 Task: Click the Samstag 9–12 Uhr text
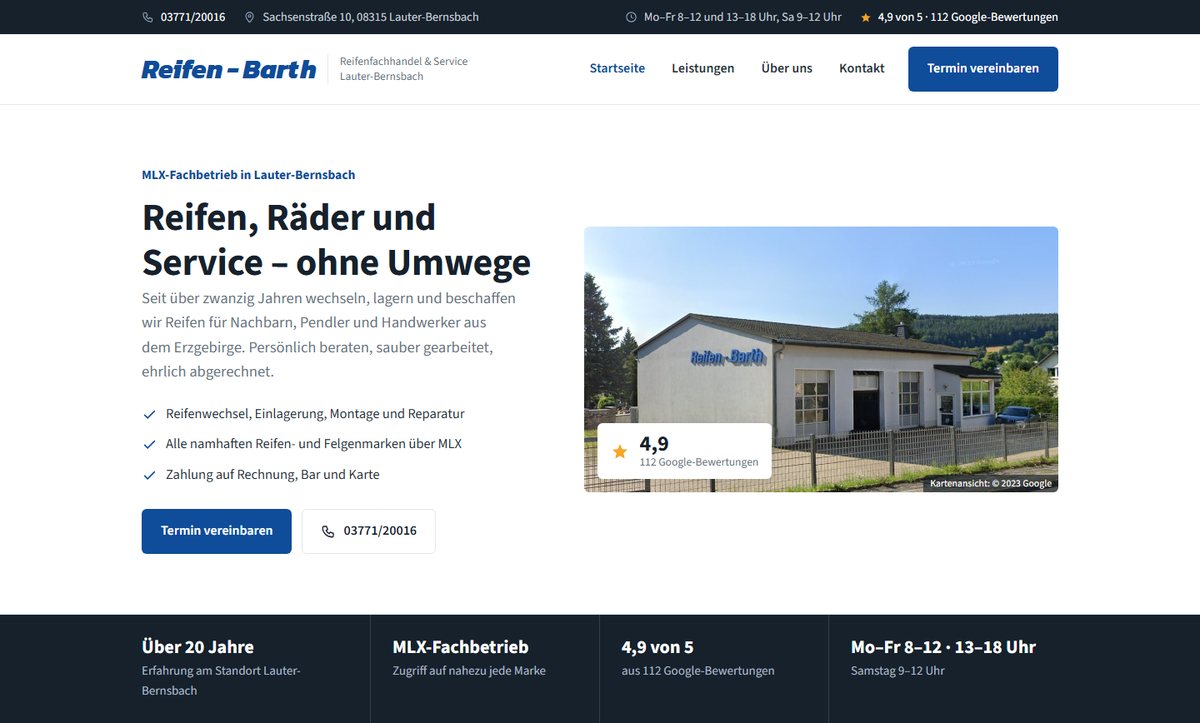pyautogui.click(x=898, y=671)
